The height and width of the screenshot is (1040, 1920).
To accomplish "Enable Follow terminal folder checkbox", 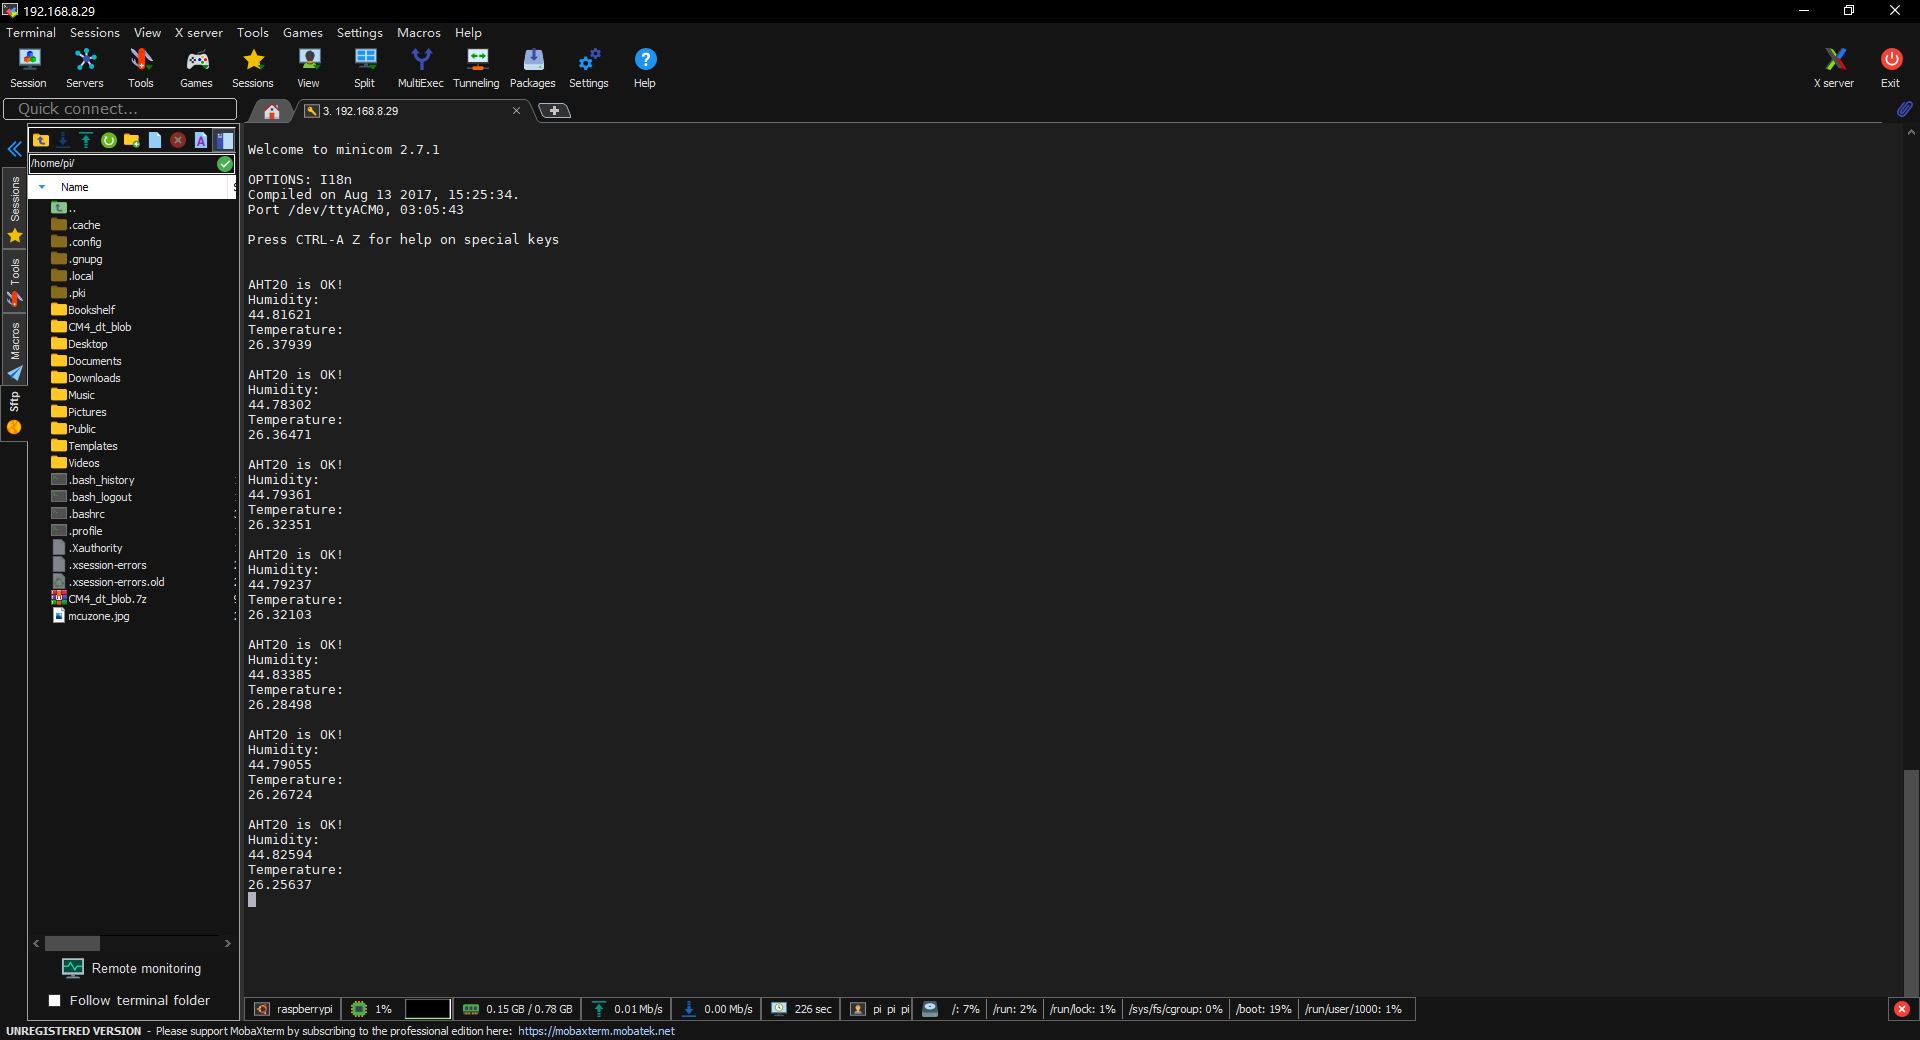I will (x=55, y=1000).
